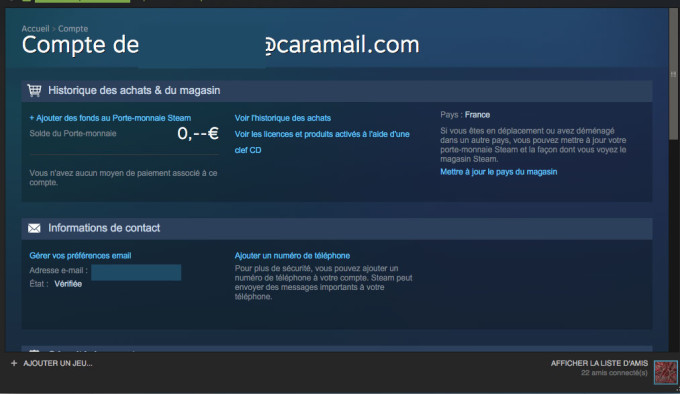Go to Accueil in the breadcrumb

tap(36, 29)
